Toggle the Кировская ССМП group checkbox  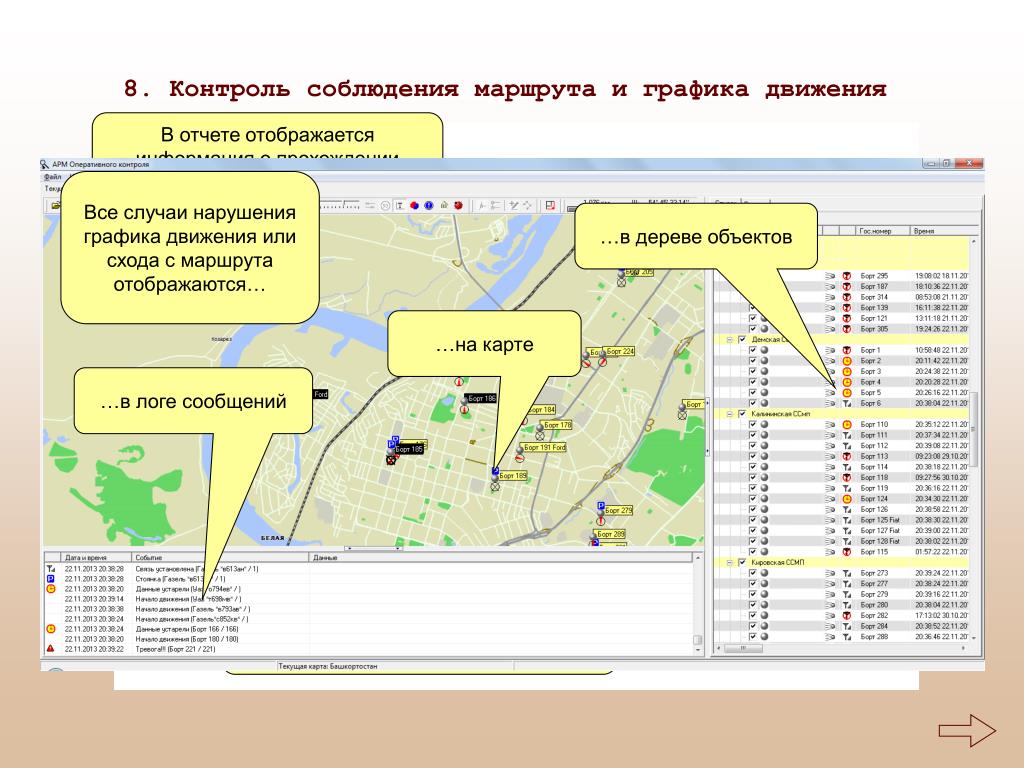742,562
